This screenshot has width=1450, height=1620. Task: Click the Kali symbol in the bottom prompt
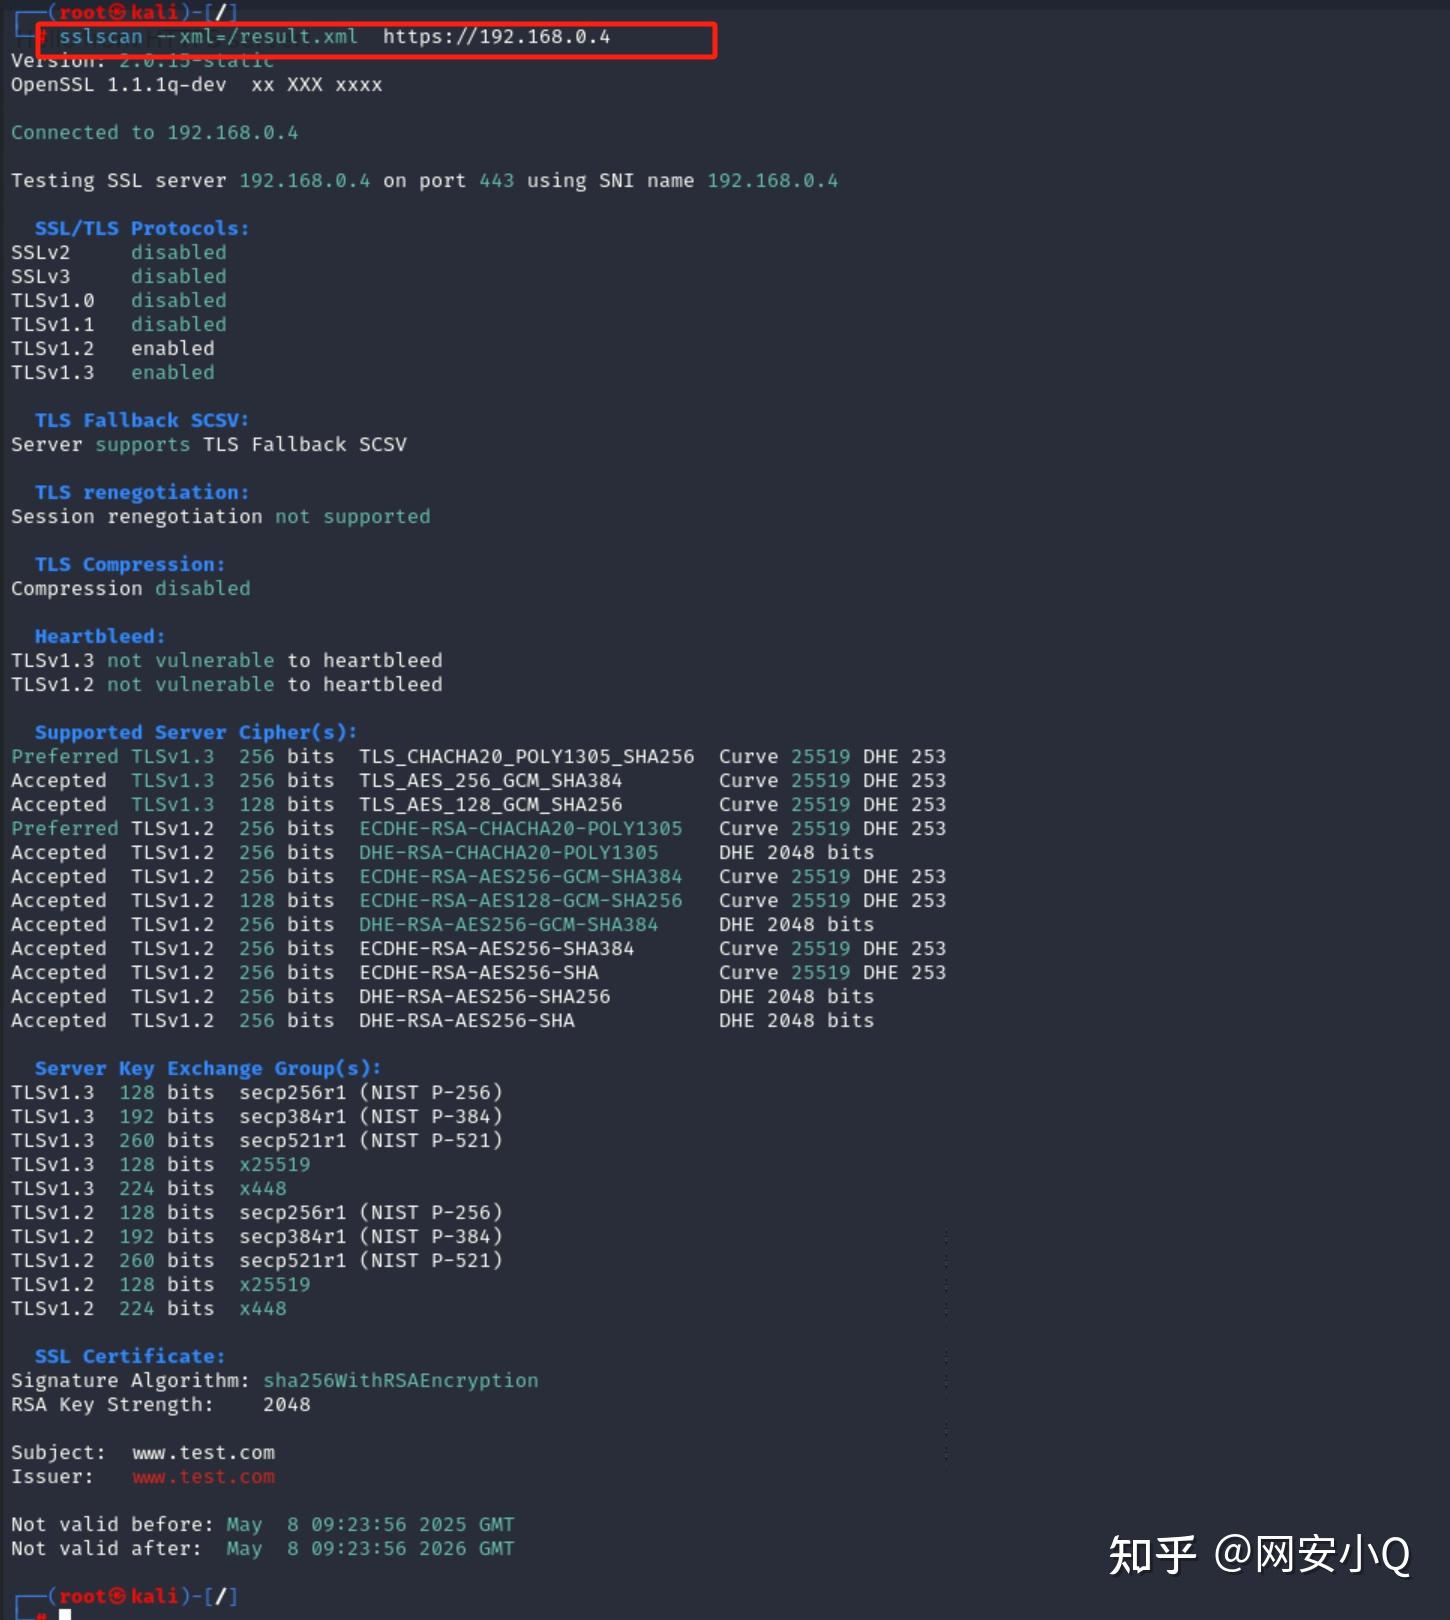[x=117, y=1596]
